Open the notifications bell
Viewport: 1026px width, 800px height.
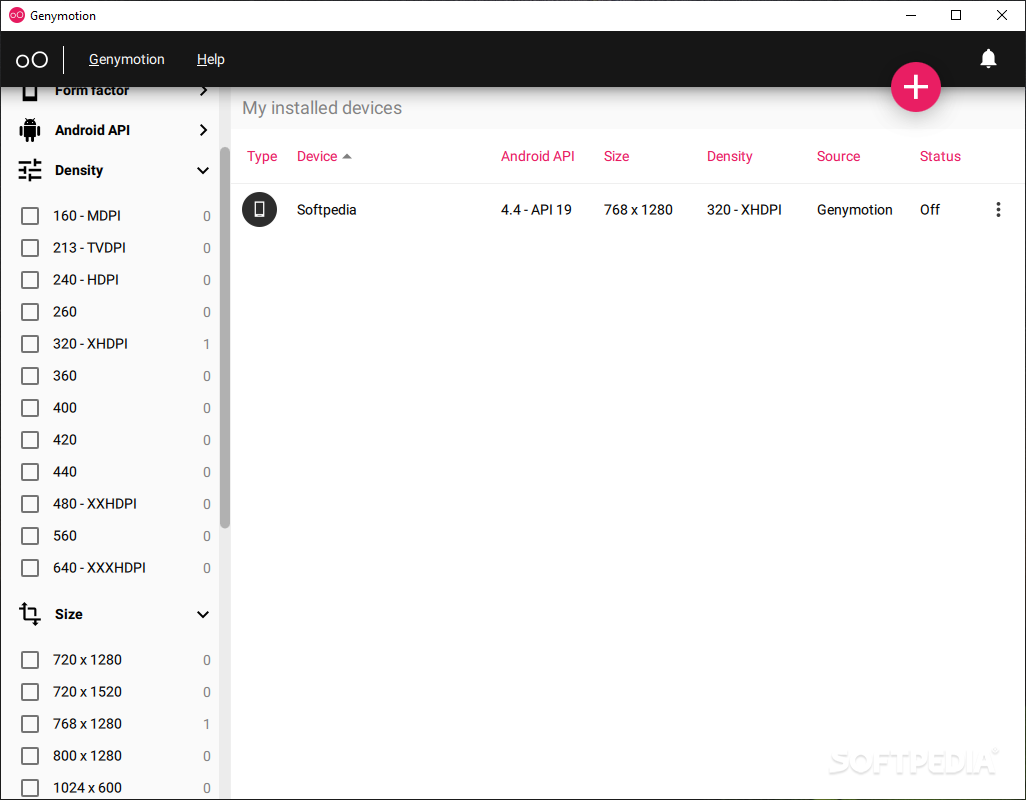click(x=988, y=59)
